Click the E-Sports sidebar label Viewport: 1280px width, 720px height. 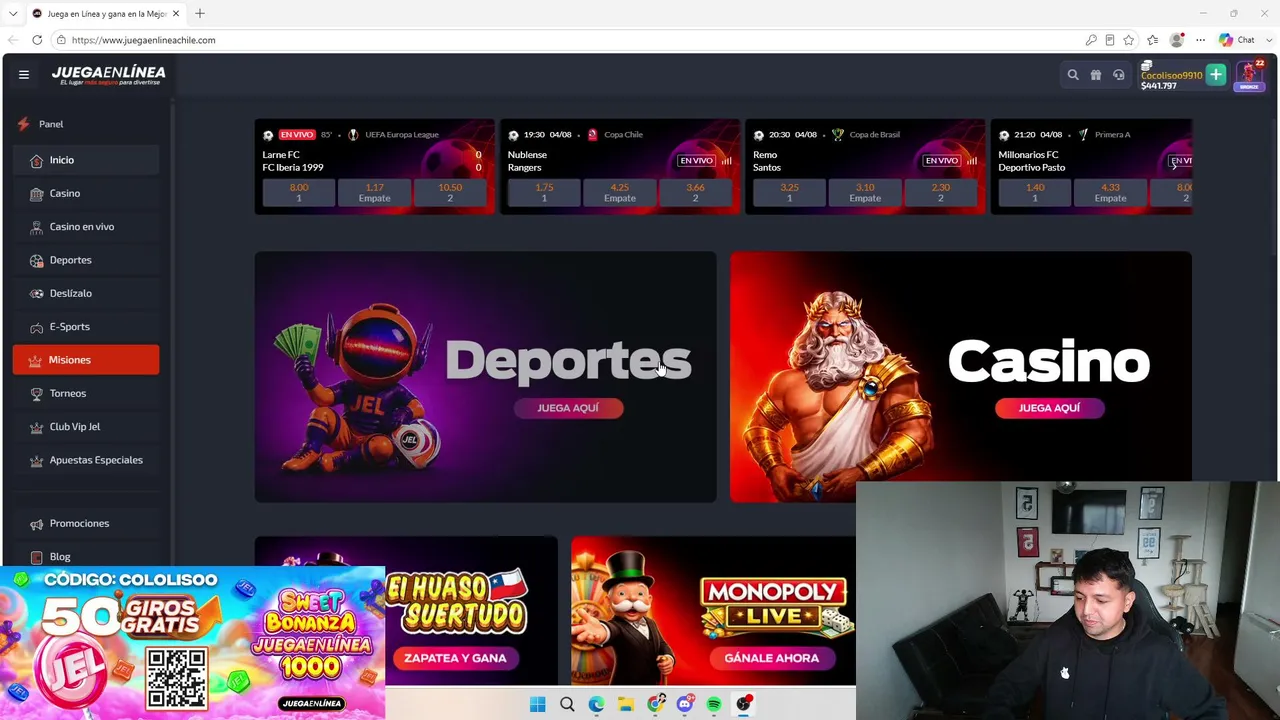point(70,327)
